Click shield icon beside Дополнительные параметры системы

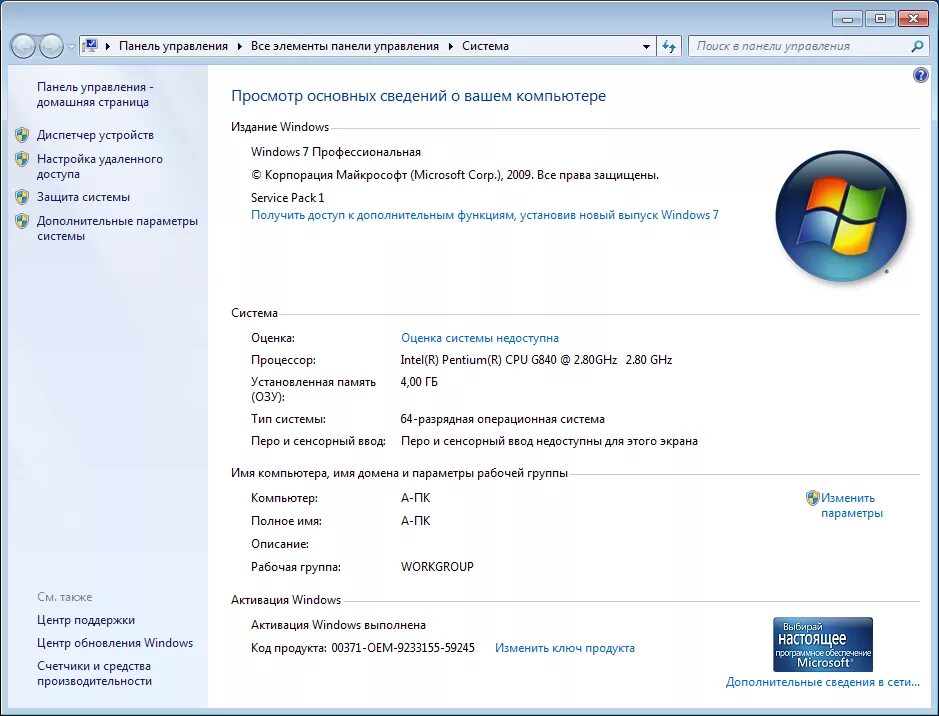coord(22,221)
